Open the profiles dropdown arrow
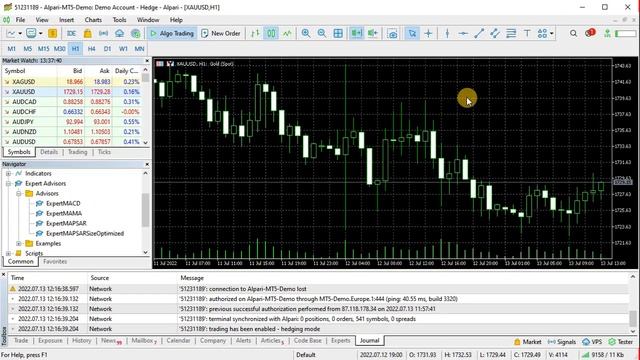The height and width of the screenshot is (360, 640). [x=40, y=33]
